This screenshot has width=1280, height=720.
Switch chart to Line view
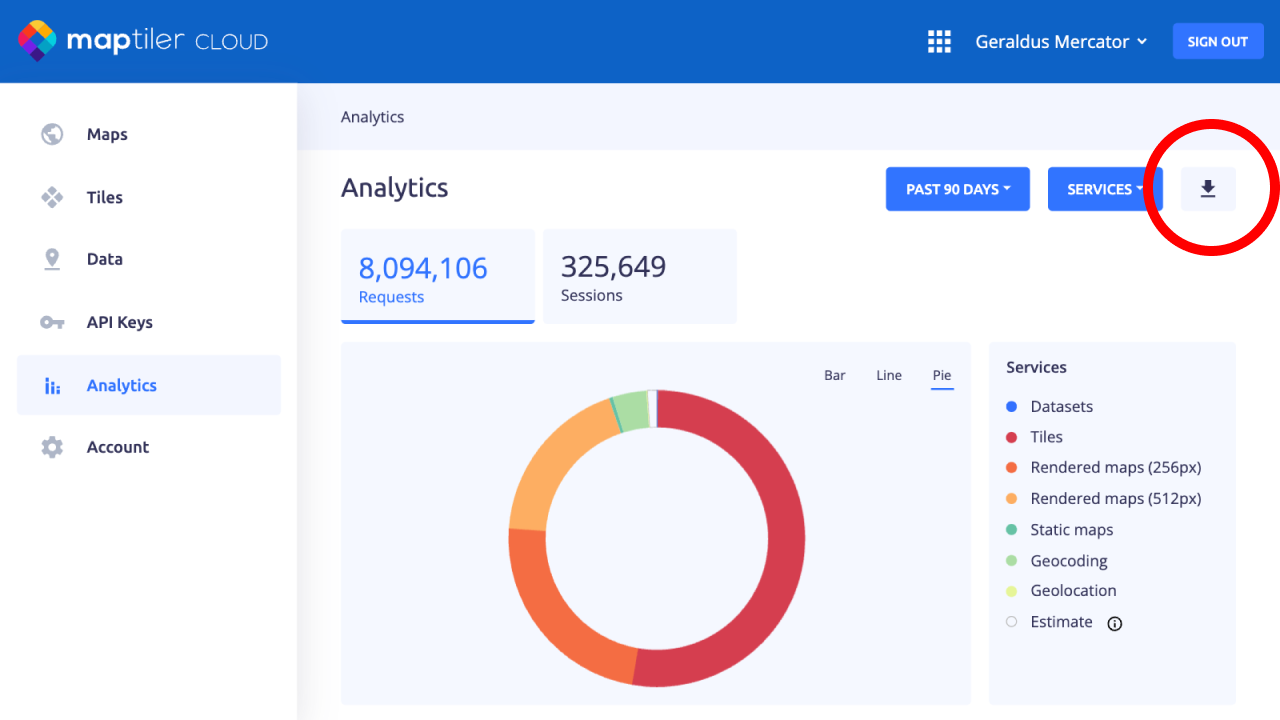point(889,376)
